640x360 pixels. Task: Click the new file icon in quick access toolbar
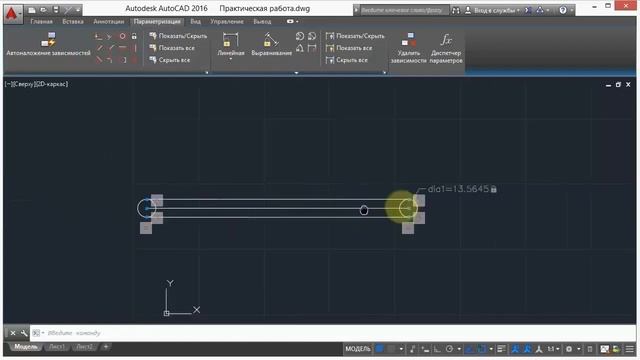pos(31,10)
